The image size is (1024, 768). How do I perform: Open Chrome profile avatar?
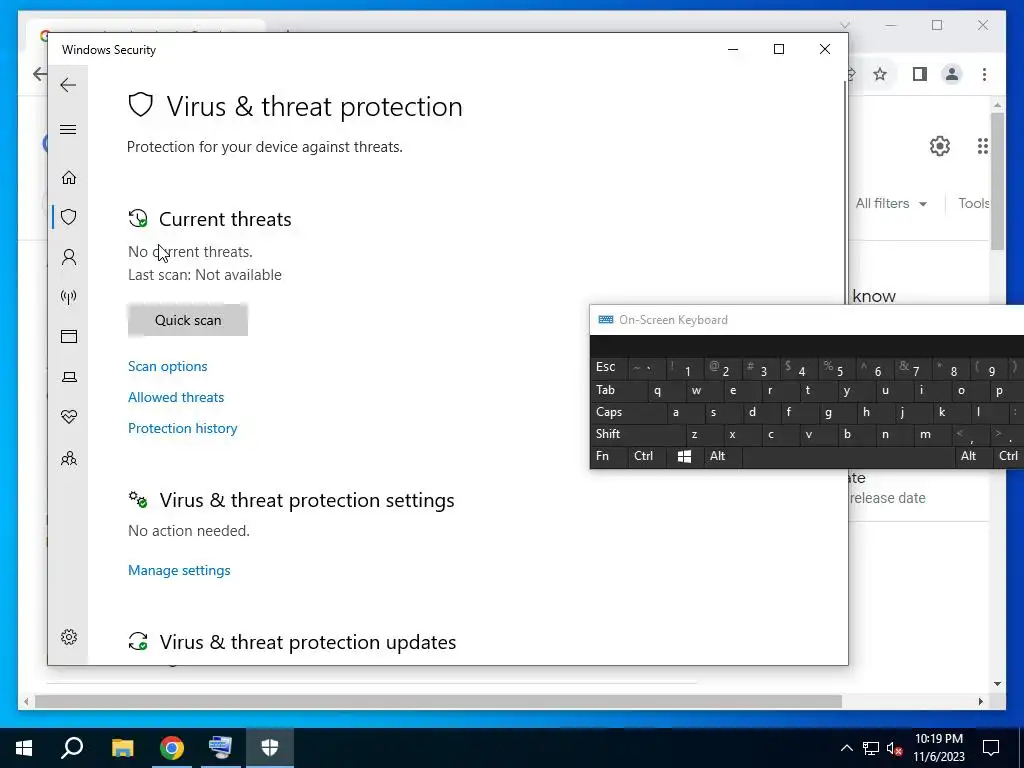952,74
